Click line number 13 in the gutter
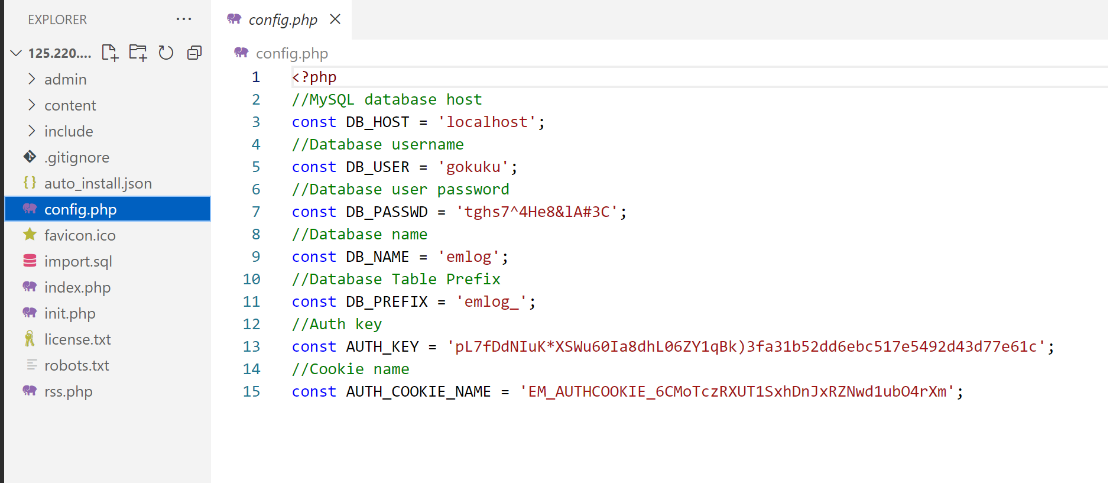Viewport: 1108px width, 483px height. [251, 346]
